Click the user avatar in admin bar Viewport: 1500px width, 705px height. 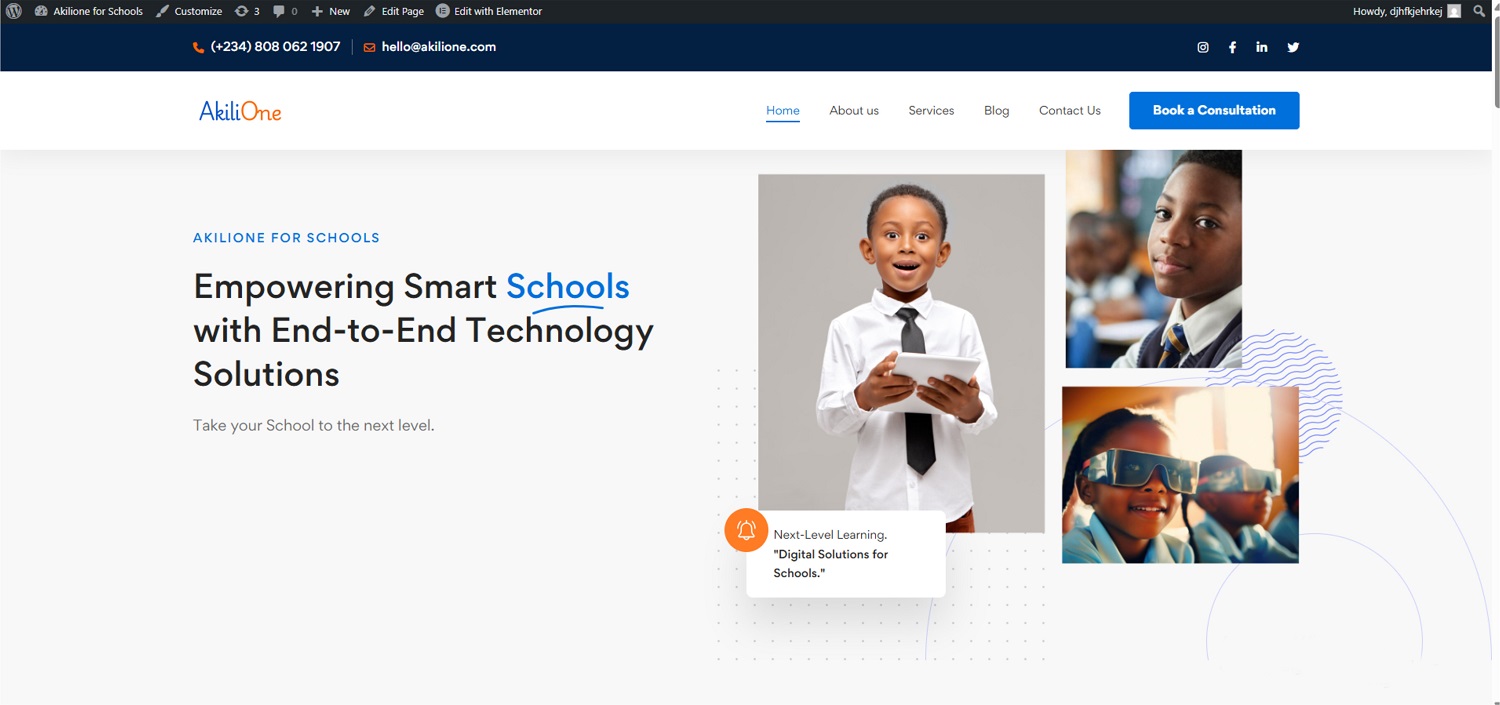click(x=1454, y=11)
